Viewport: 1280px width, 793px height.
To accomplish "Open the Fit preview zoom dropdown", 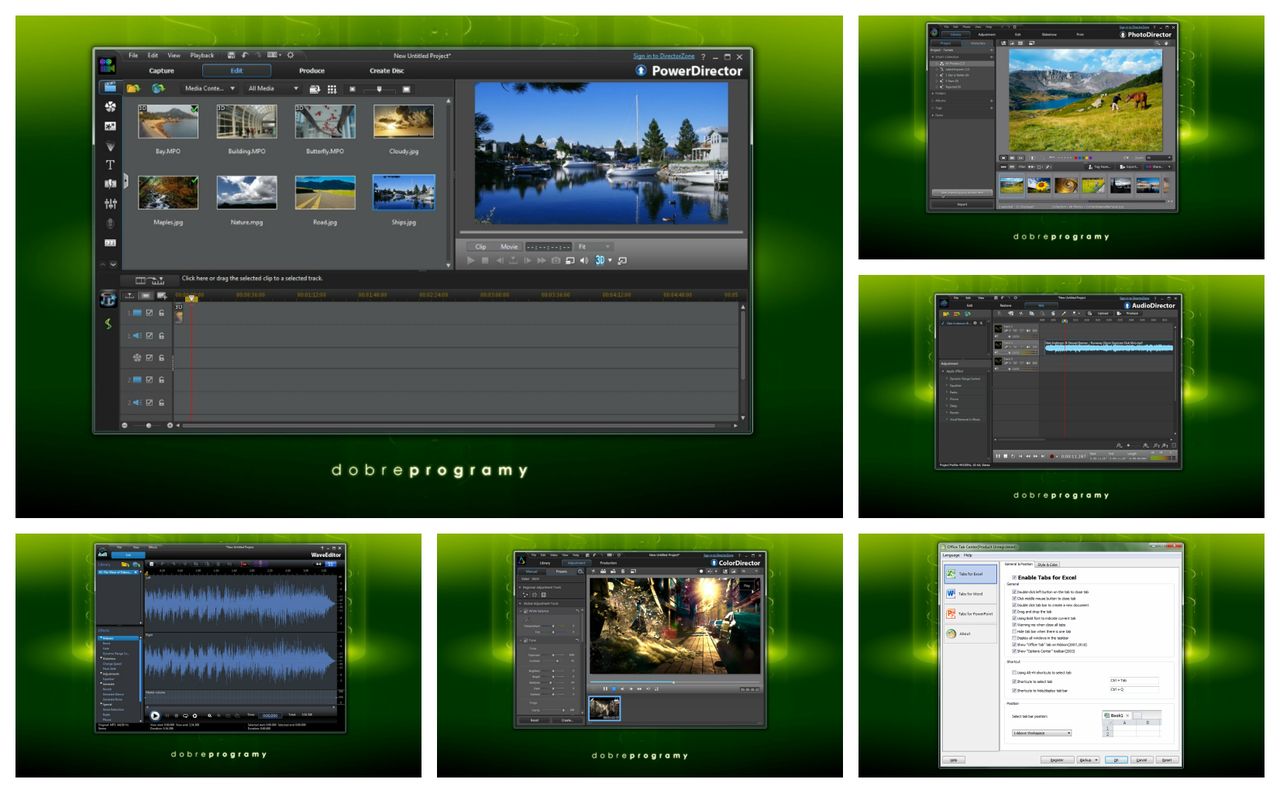I will pyautogui.click(x=594, y=247).
